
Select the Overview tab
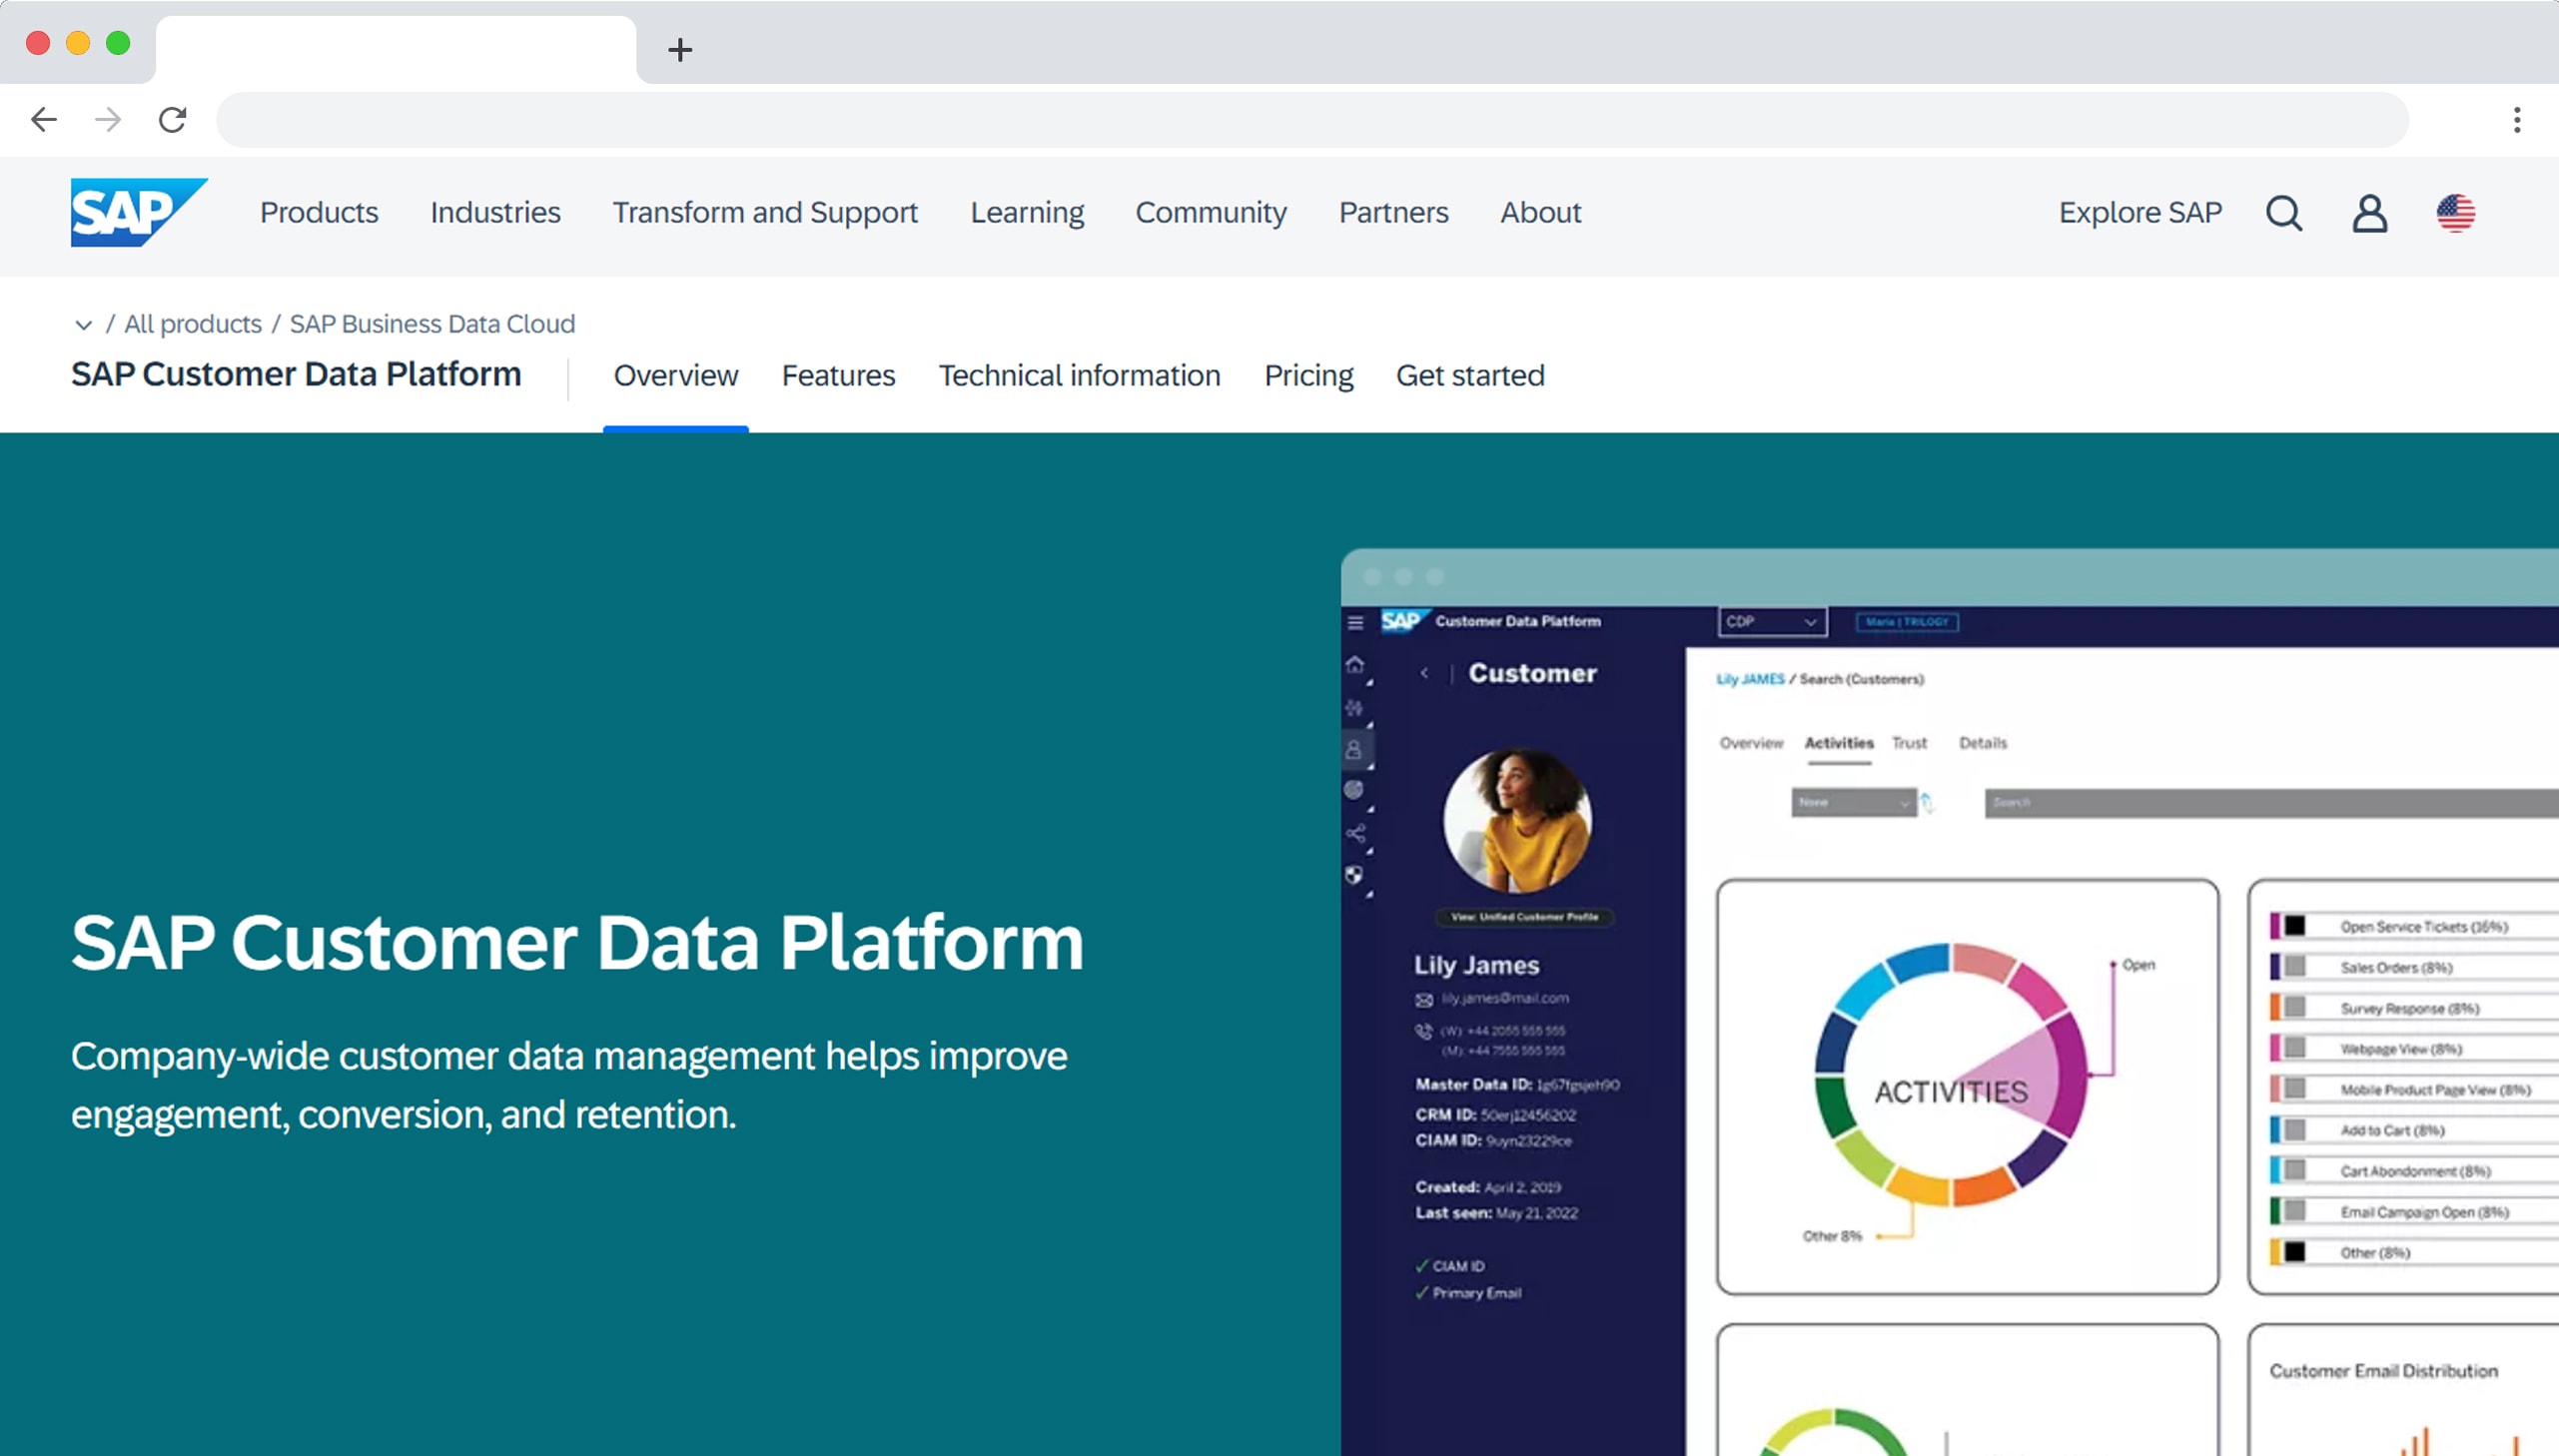(676, 376)
